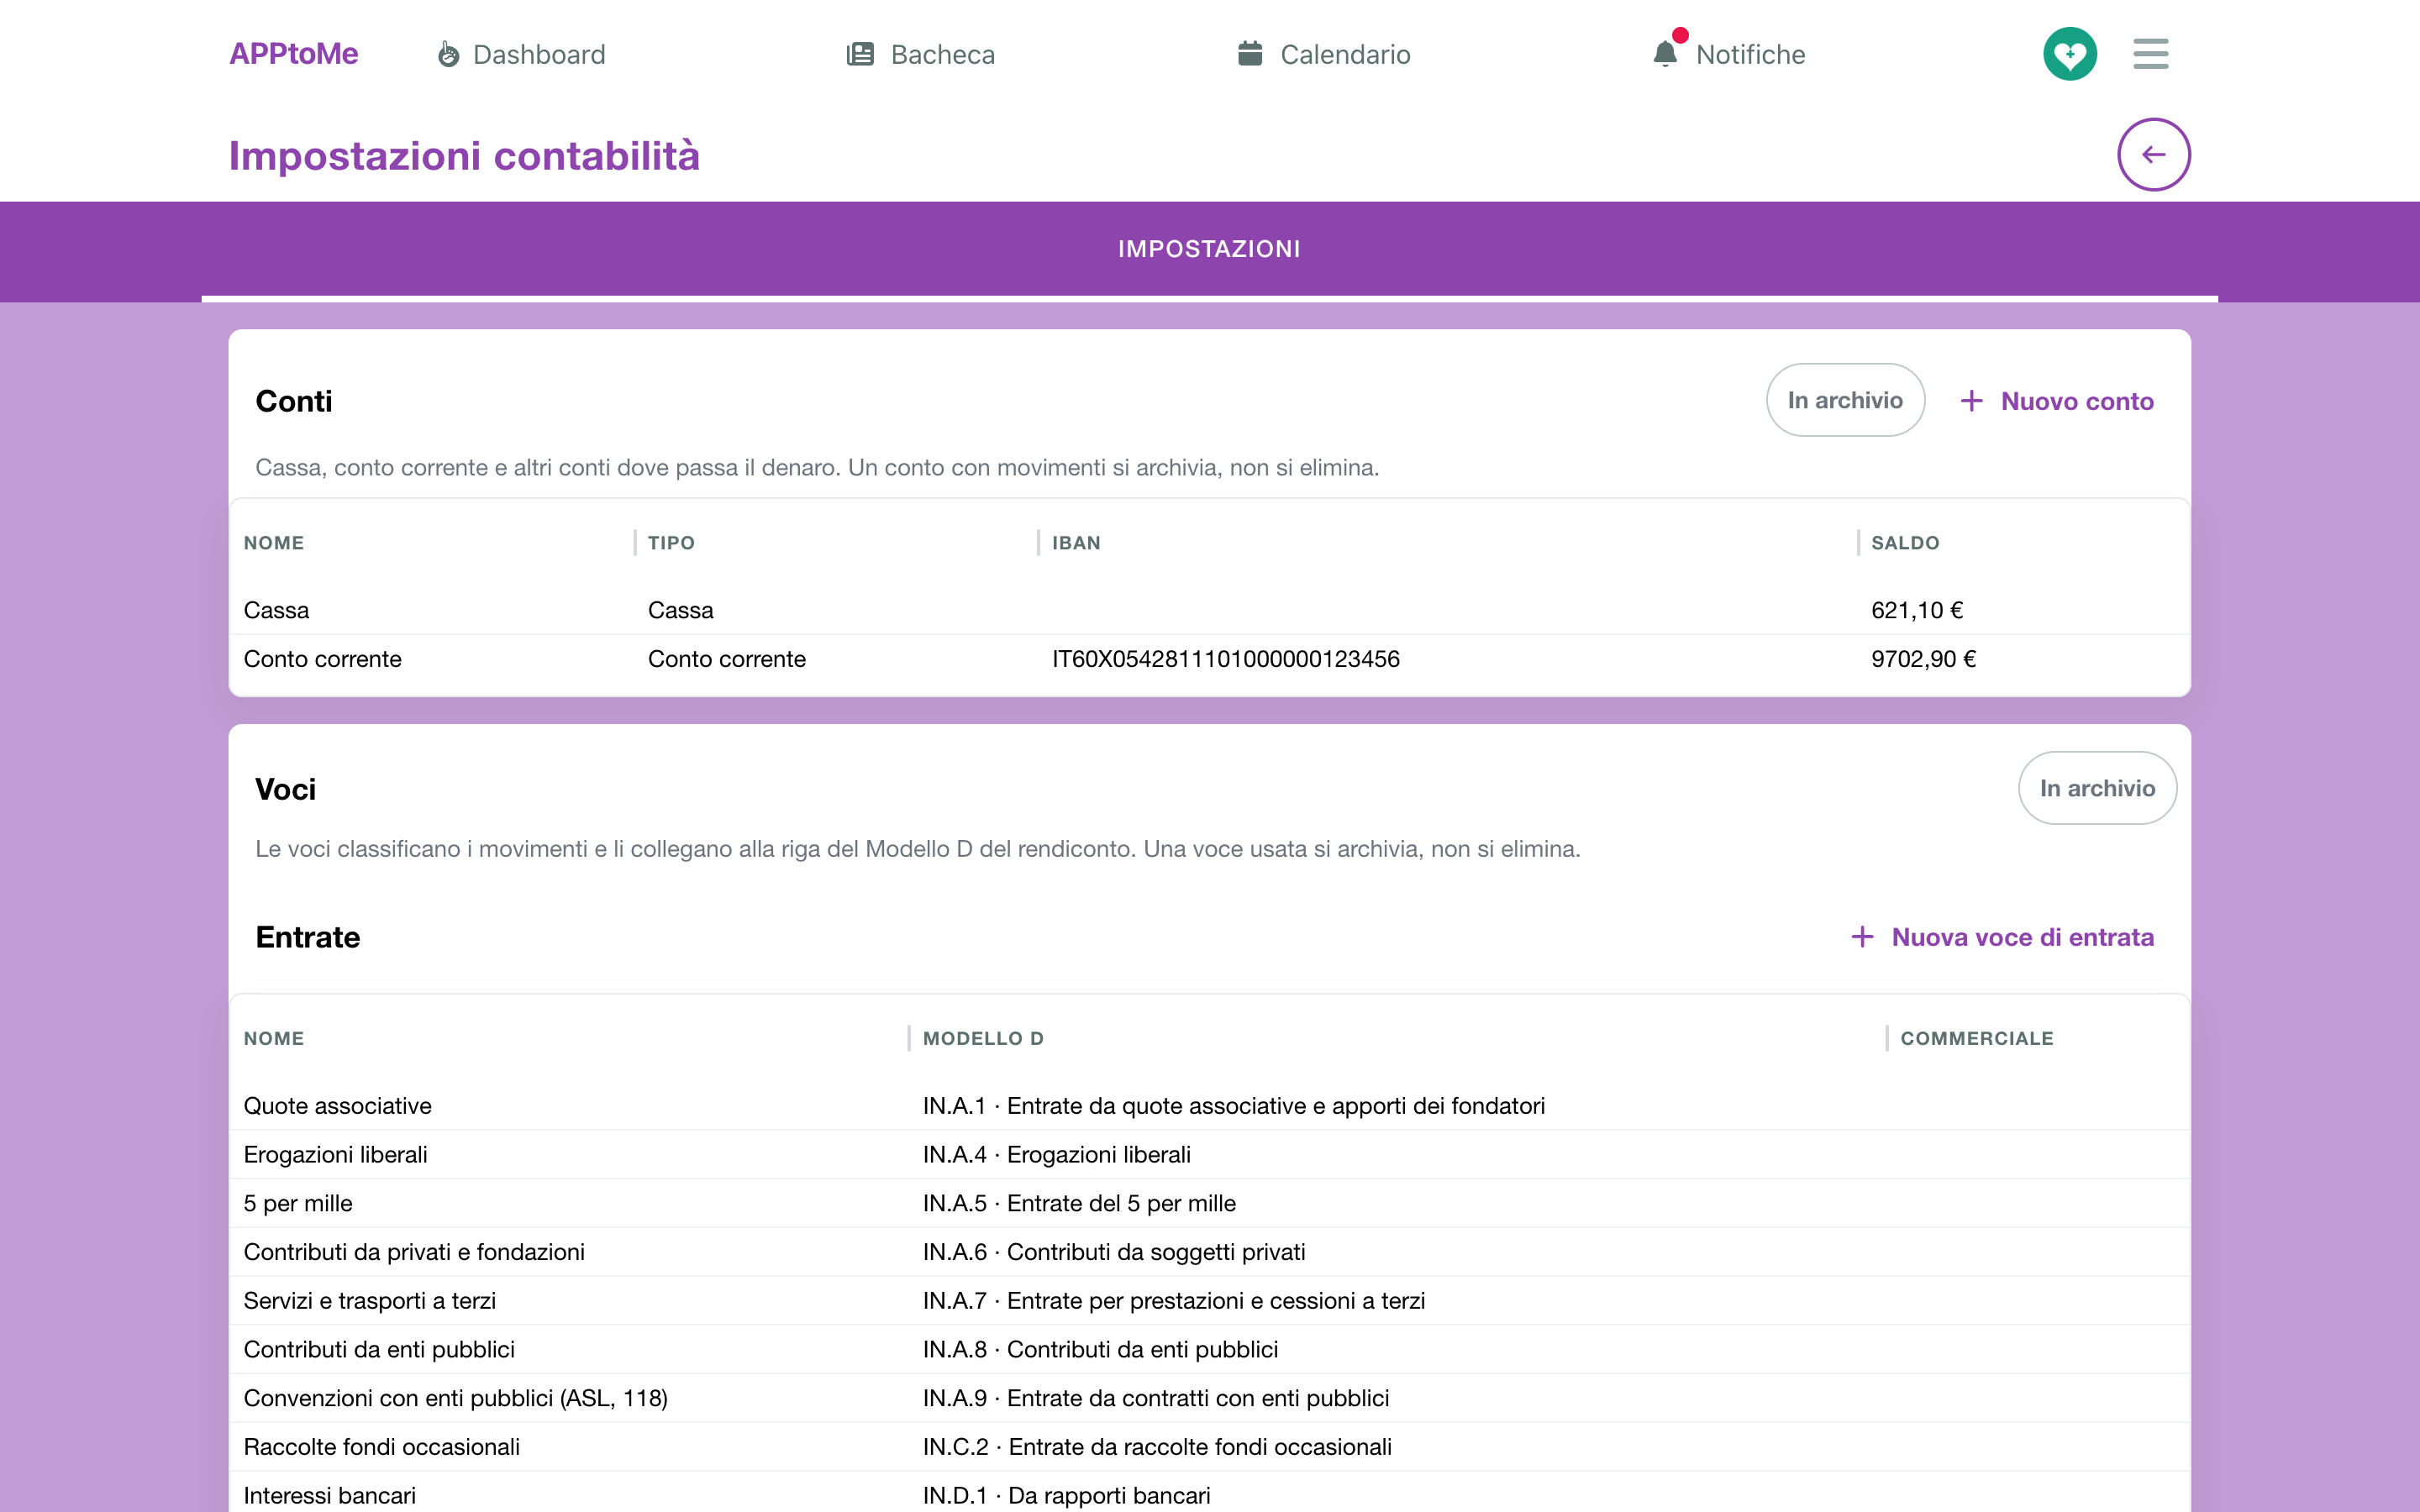Show archived accounts in Conti

[1845, 400]
